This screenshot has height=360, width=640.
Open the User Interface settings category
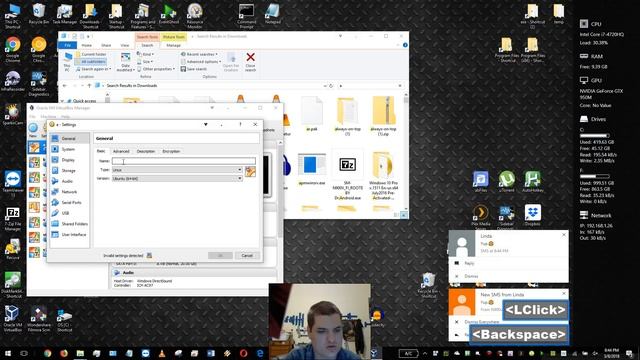pyautogui.click(x=69, y=235)
